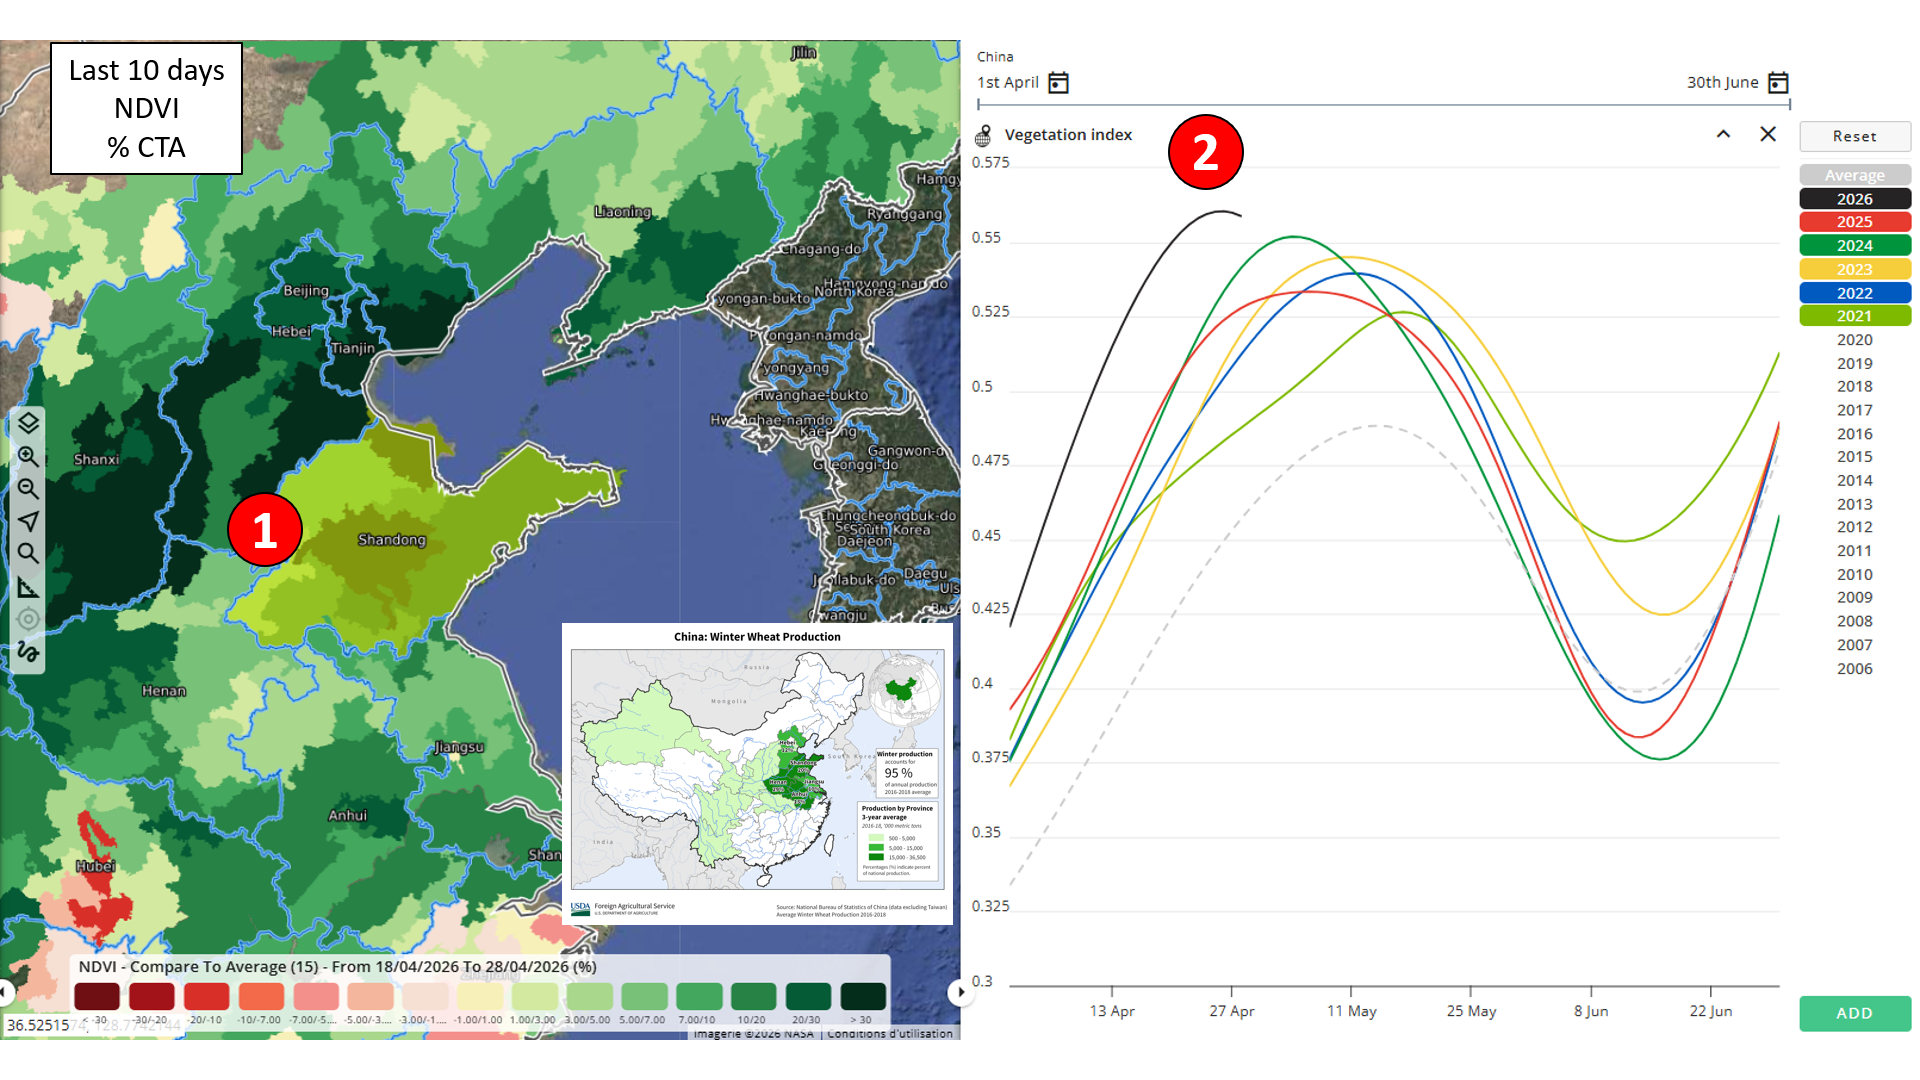
Task: Toggle the Average series
Action: 1854,175
